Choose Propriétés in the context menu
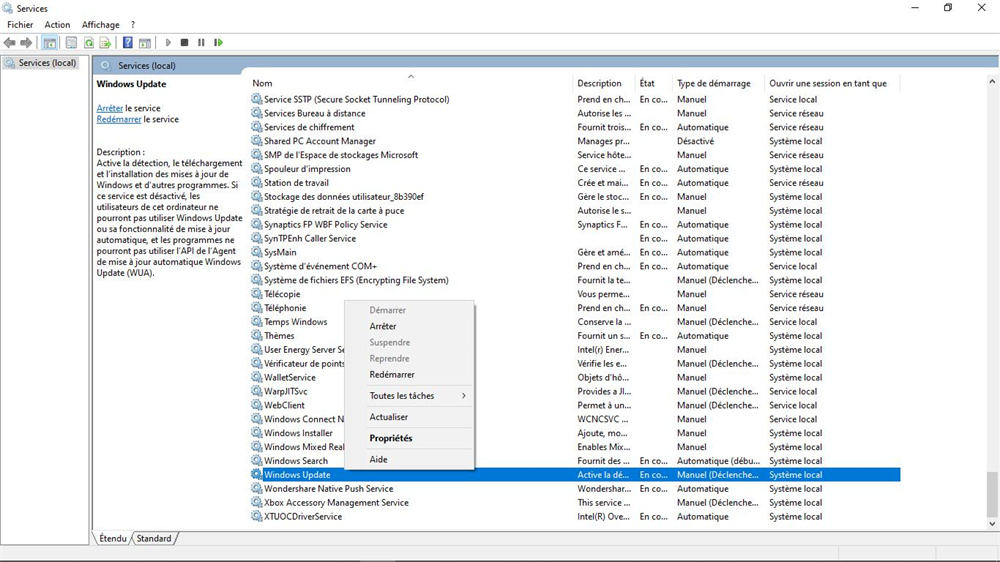 (391, 438)
